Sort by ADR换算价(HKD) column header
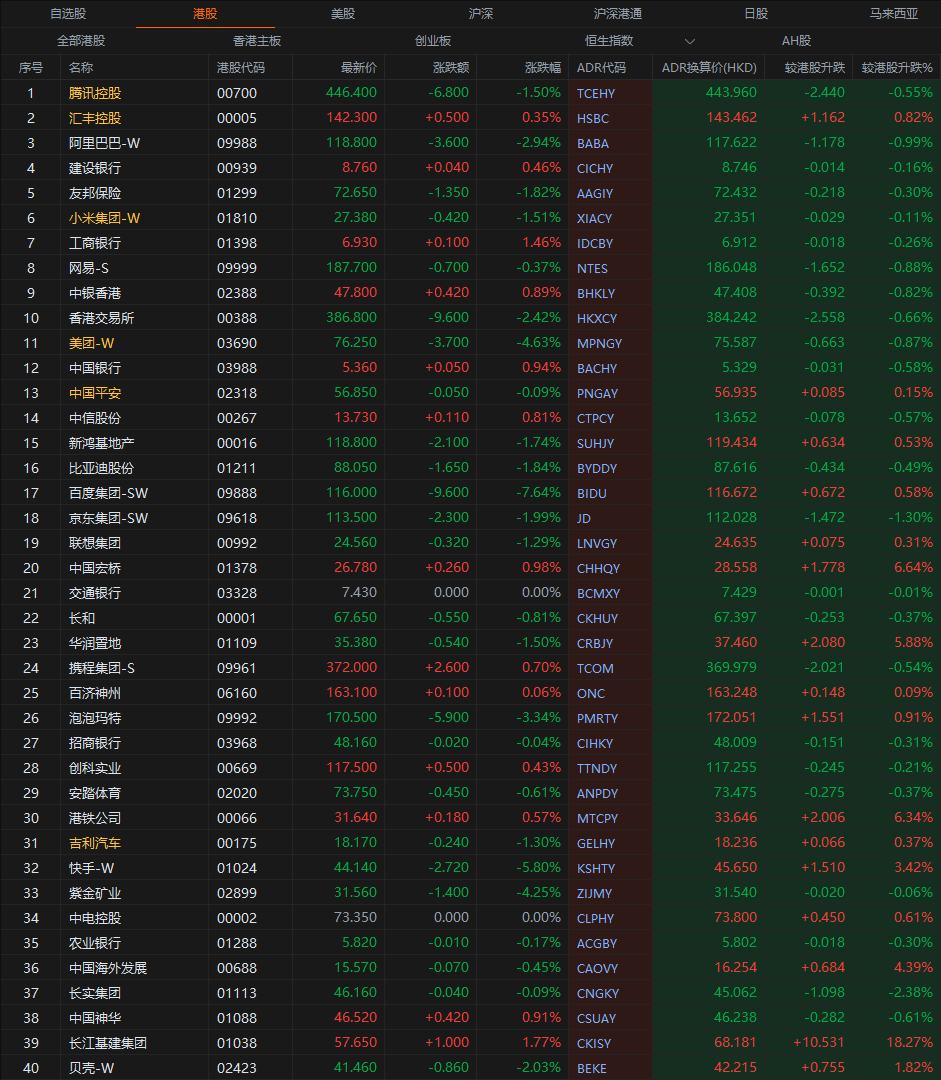This screenshot has width=941, height=1080. coord(709,68)
